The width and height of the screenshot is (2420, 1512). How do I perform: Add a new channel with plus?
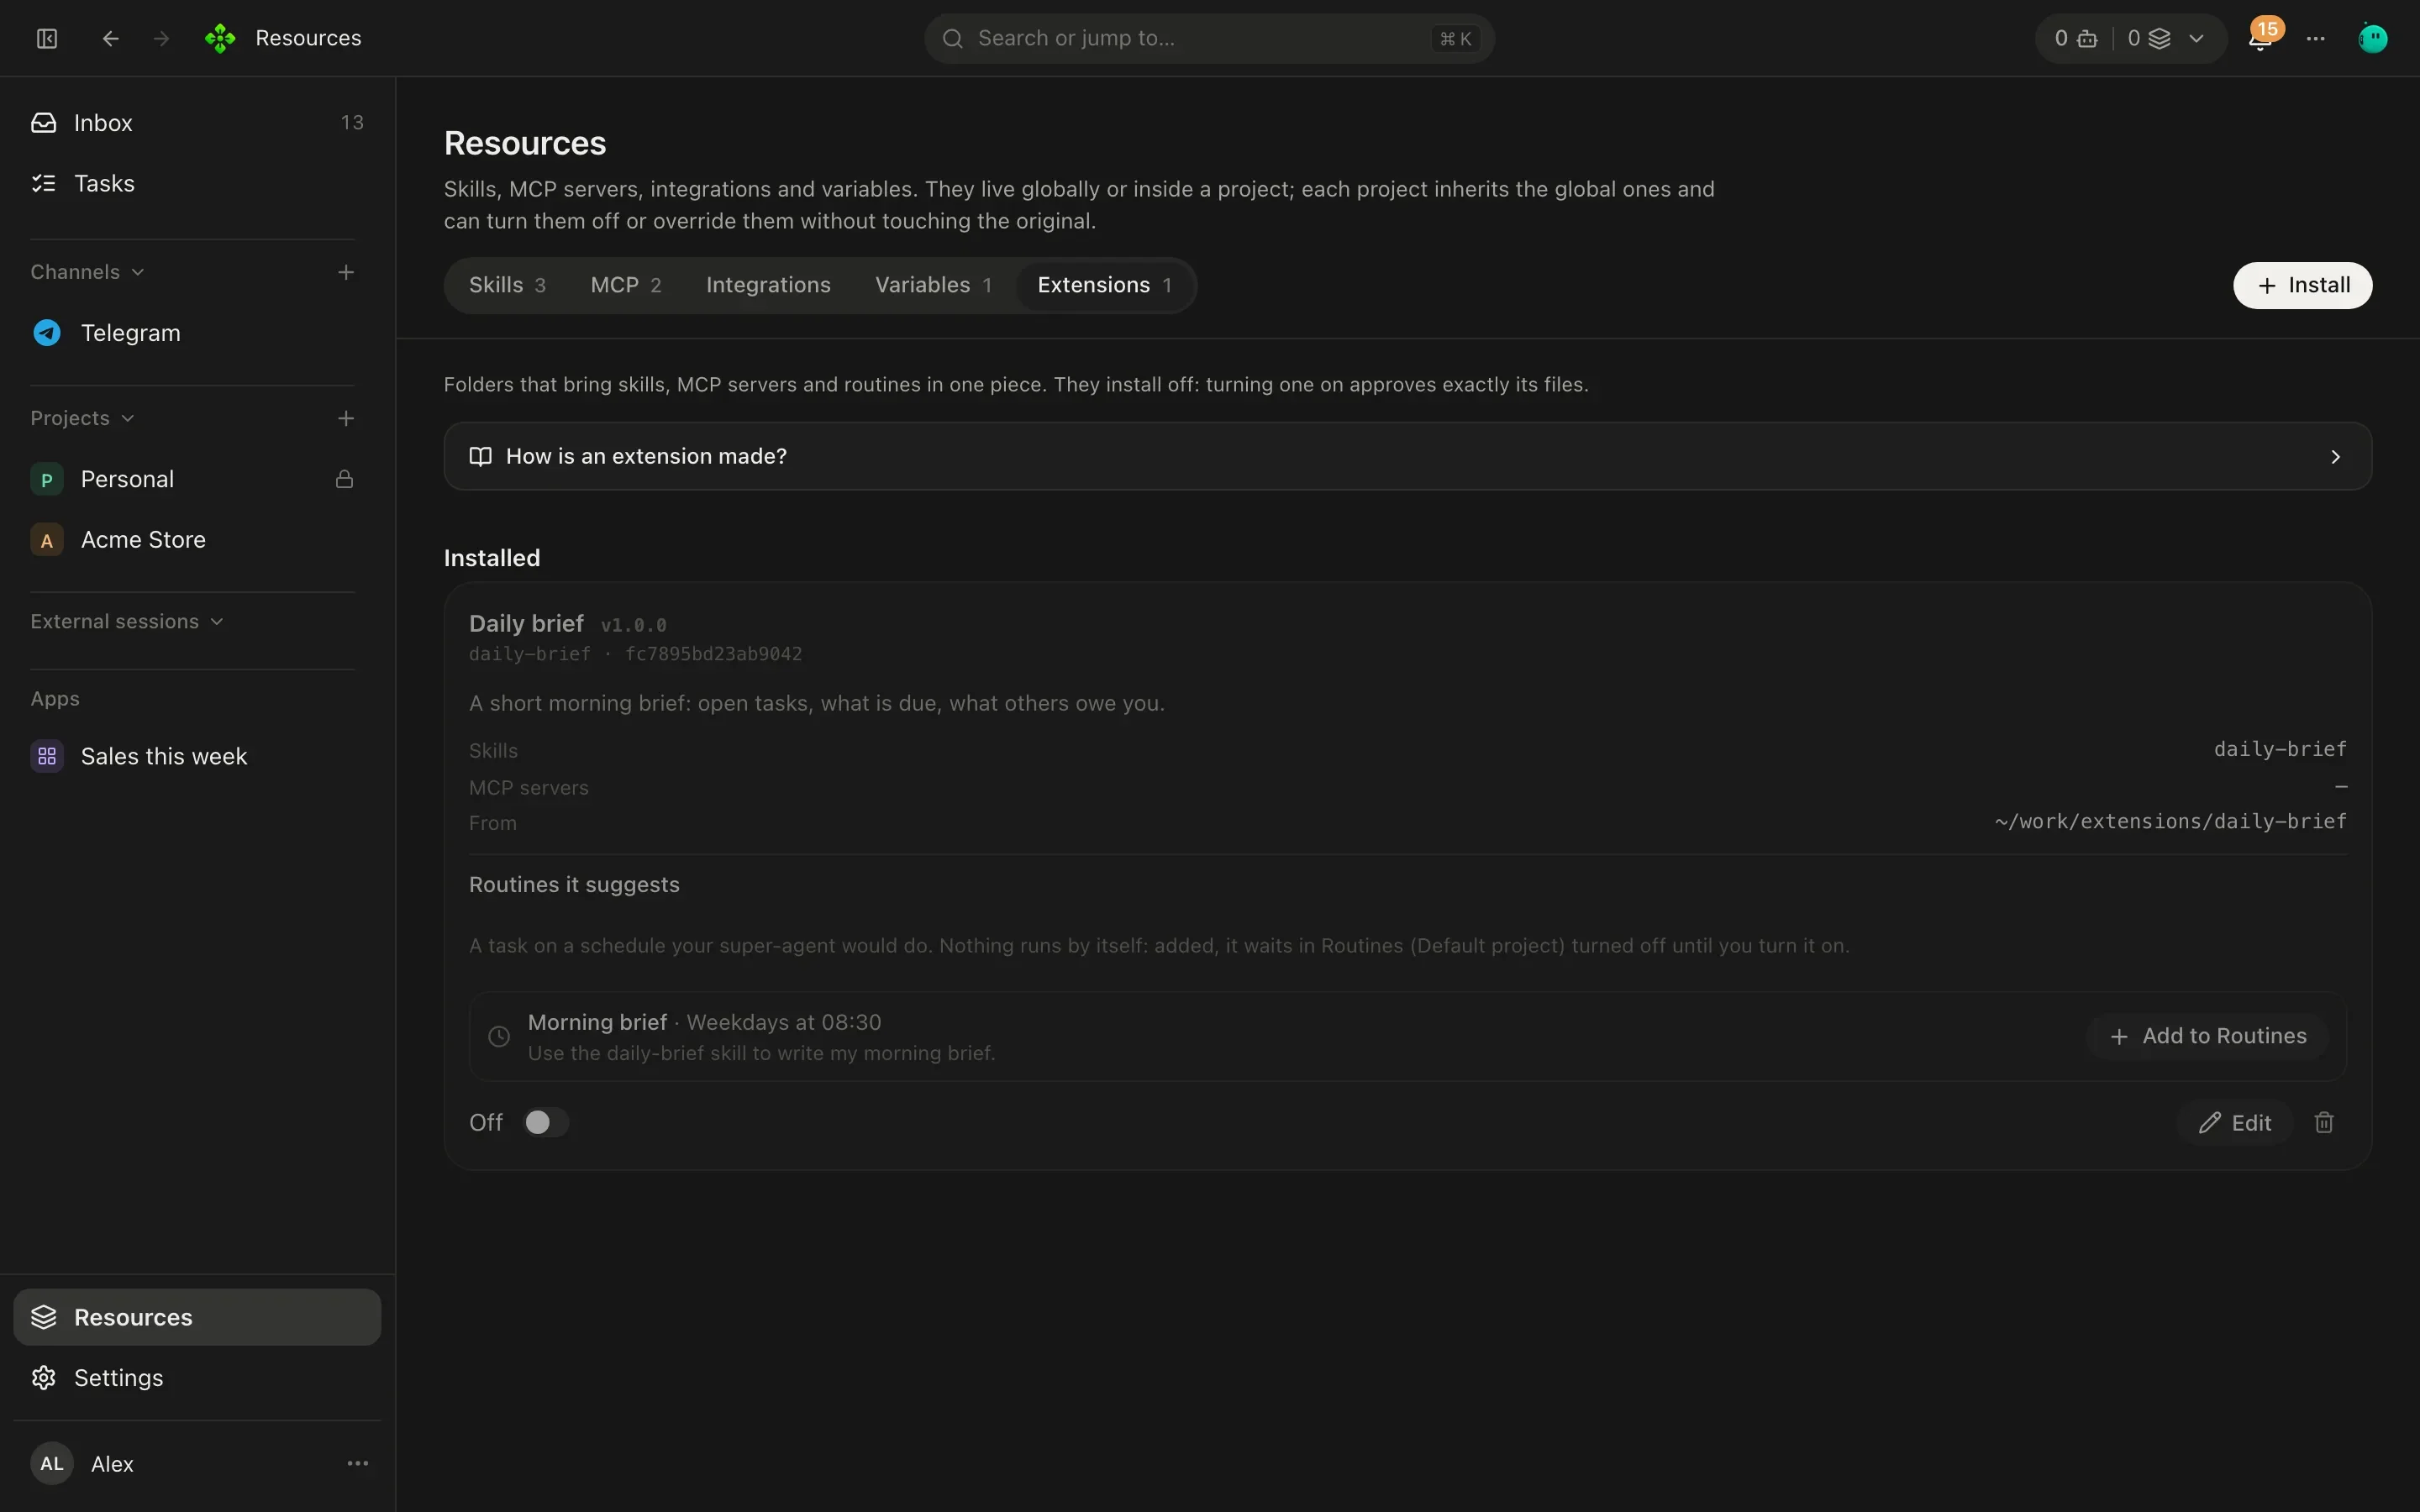click(346, 272)
